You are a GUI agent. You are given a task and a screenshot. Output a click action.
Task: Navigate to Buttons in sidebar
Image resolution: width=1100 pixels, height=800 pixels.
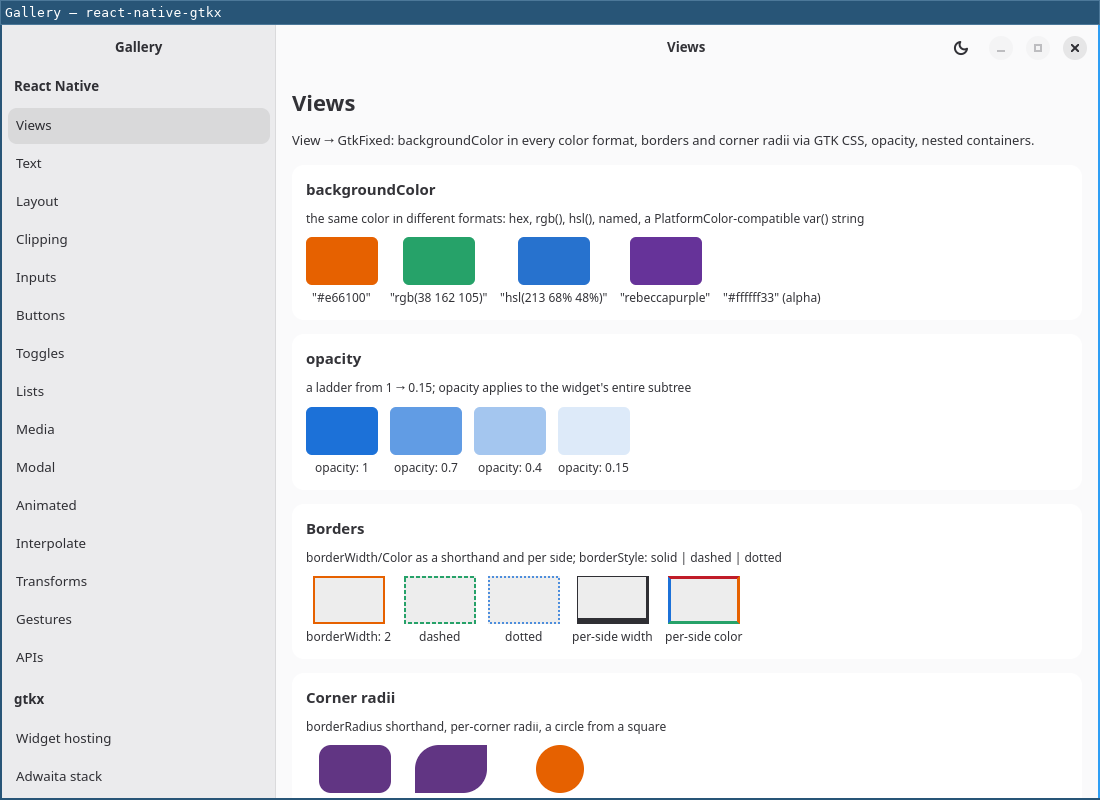139,315
